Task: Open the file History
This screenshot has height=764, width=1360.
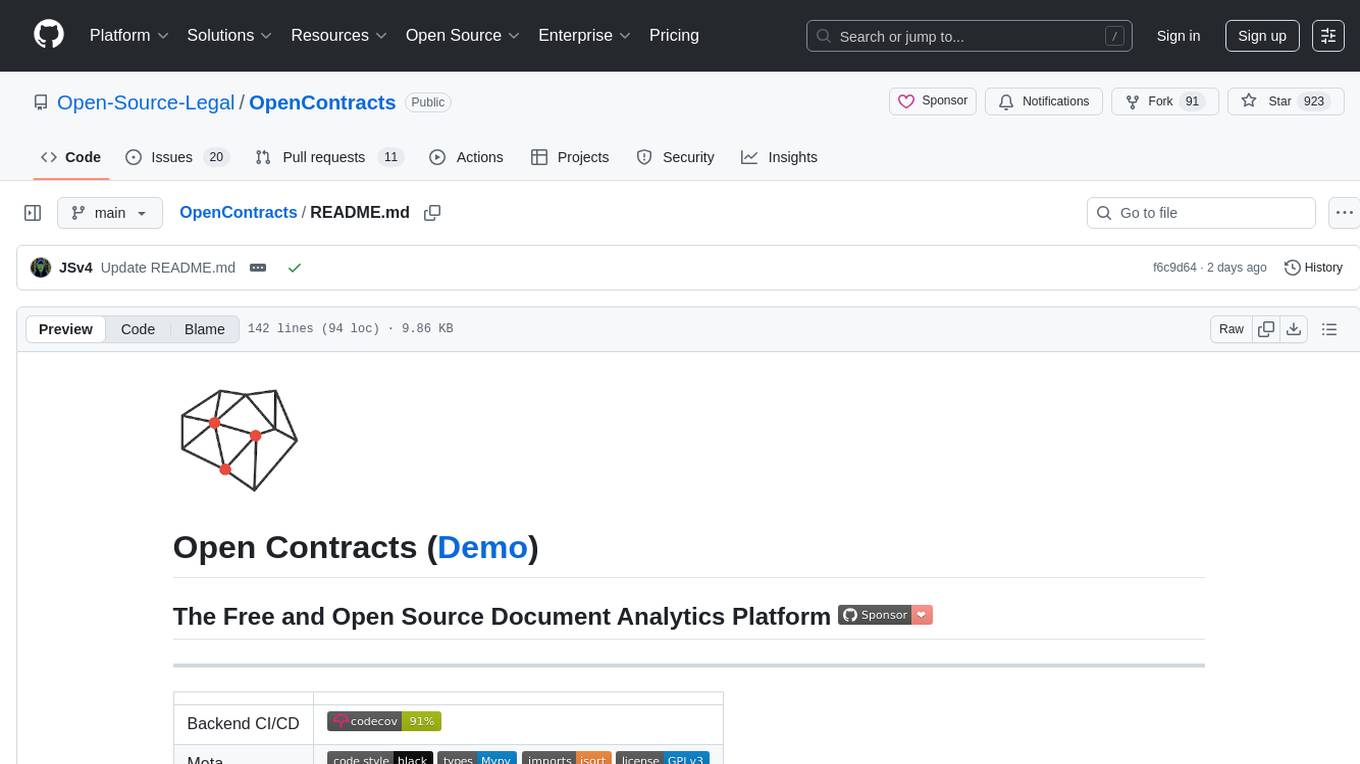Action: point(1313,267)
